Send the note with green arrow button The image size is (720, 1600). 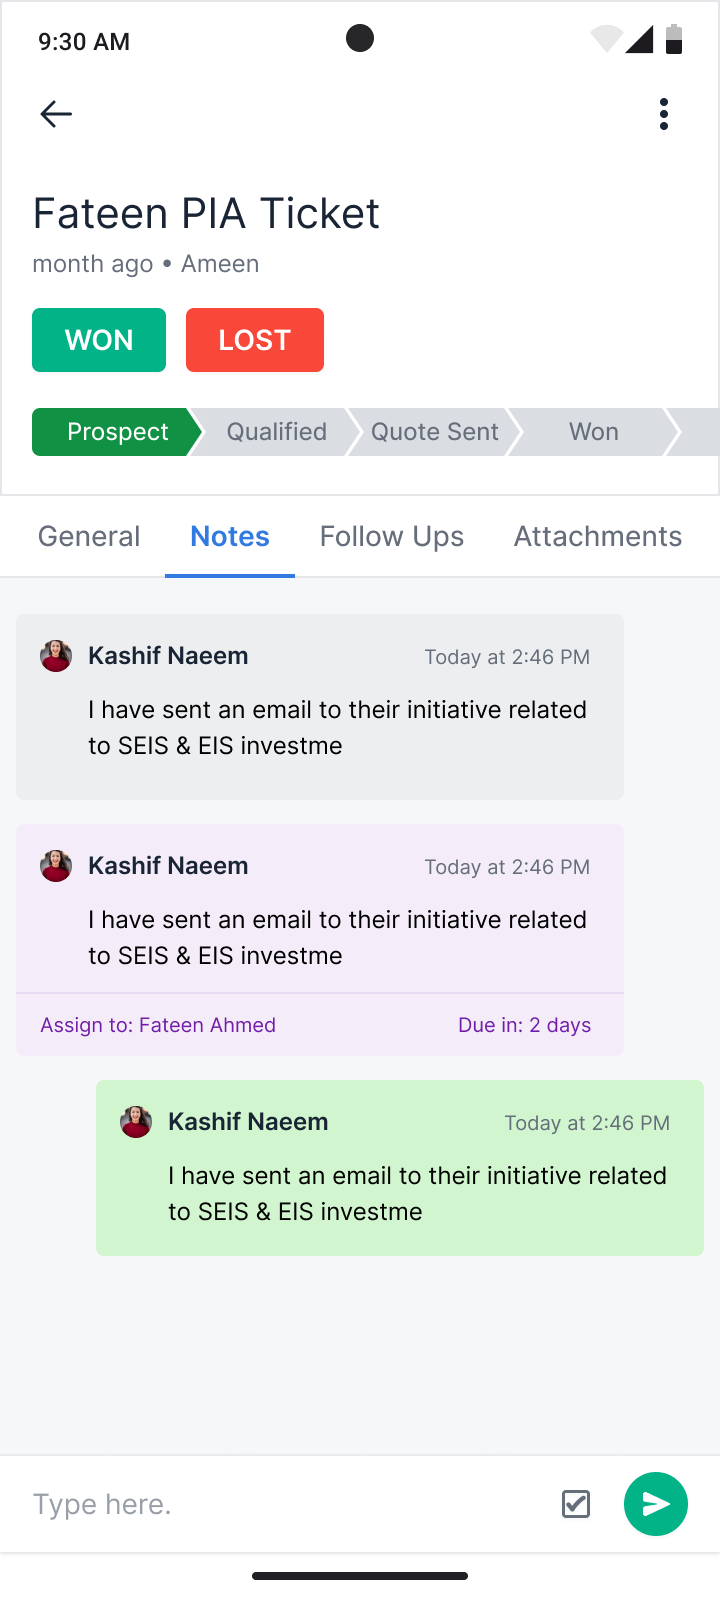coord(656,1504)
